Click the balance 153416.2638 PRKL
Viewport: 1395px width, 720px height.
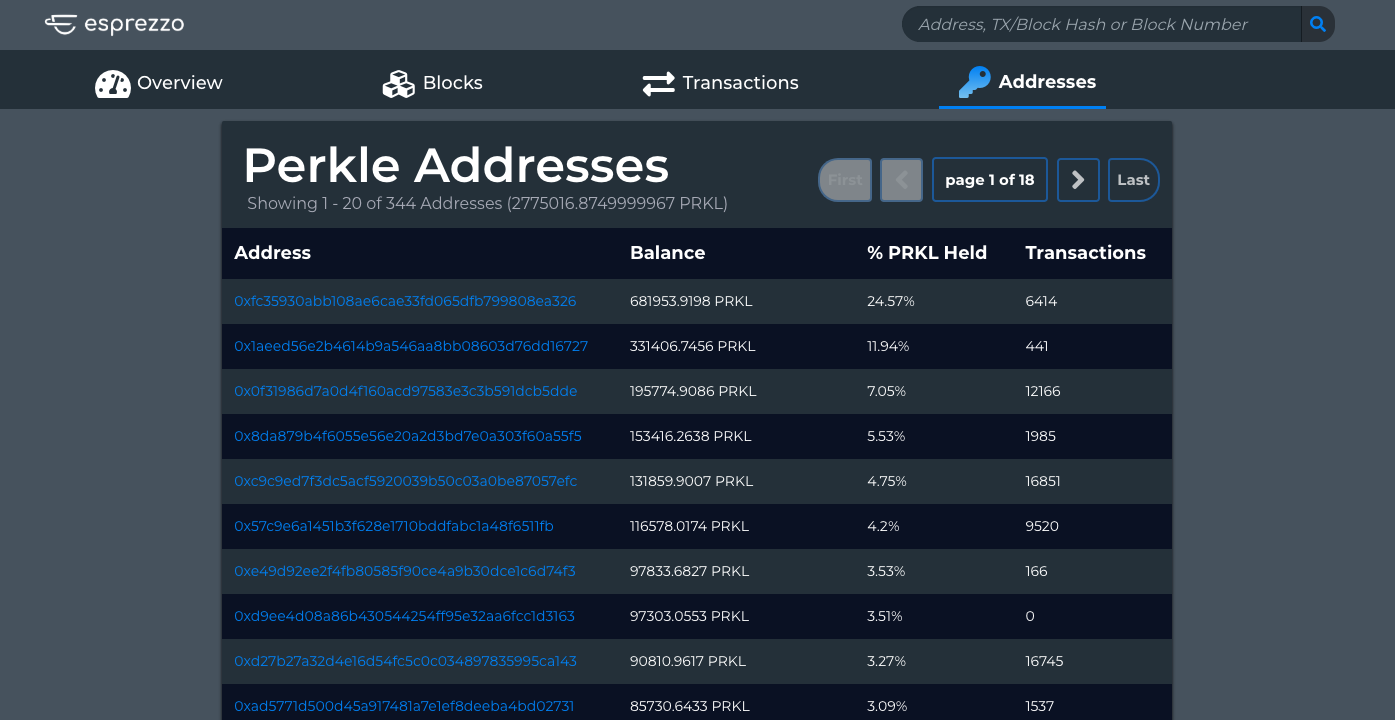pyautogui.click(x=691, y=436)
